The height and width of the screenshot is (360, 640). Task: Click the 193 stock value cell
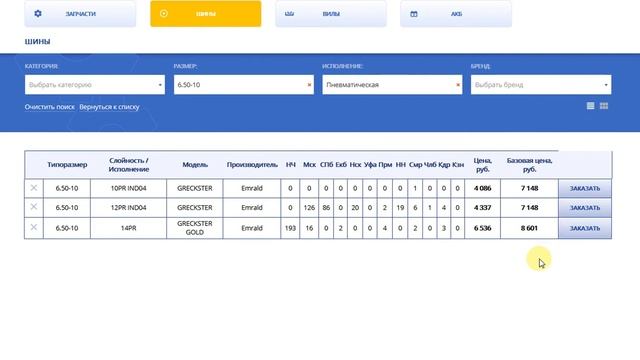pyautogui.click(x=290, y=228)
